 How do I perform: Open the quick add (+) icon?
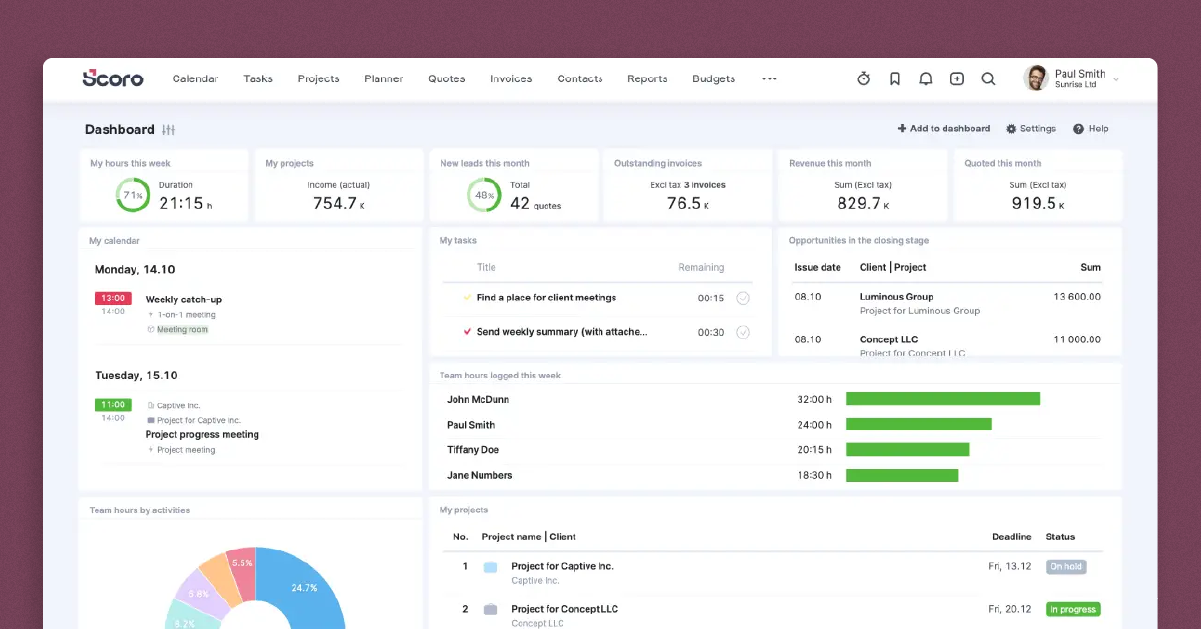956,78
